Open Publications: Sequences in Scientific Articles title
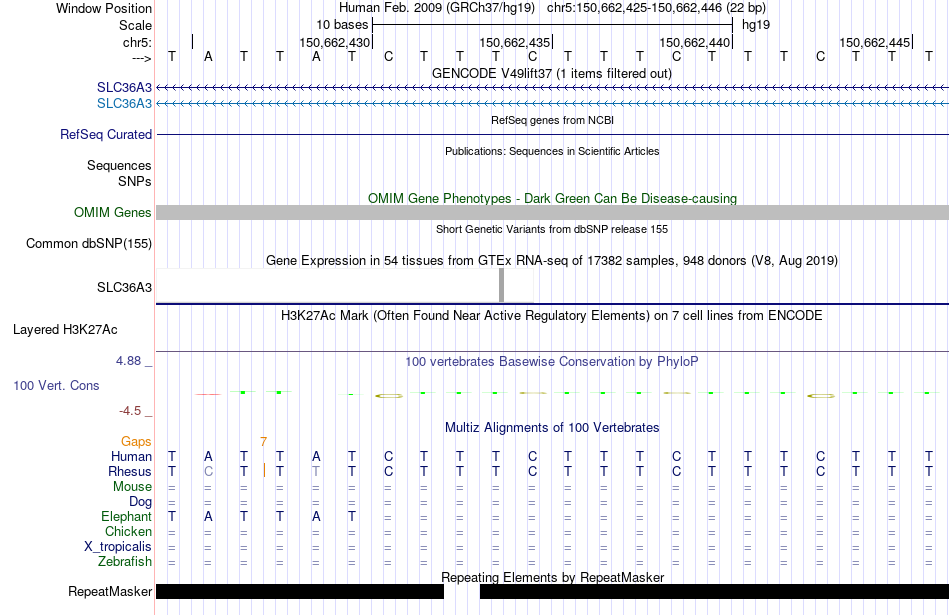Viewport: 950px width, 615px height. pyautogui.click(x=552, y=151)
